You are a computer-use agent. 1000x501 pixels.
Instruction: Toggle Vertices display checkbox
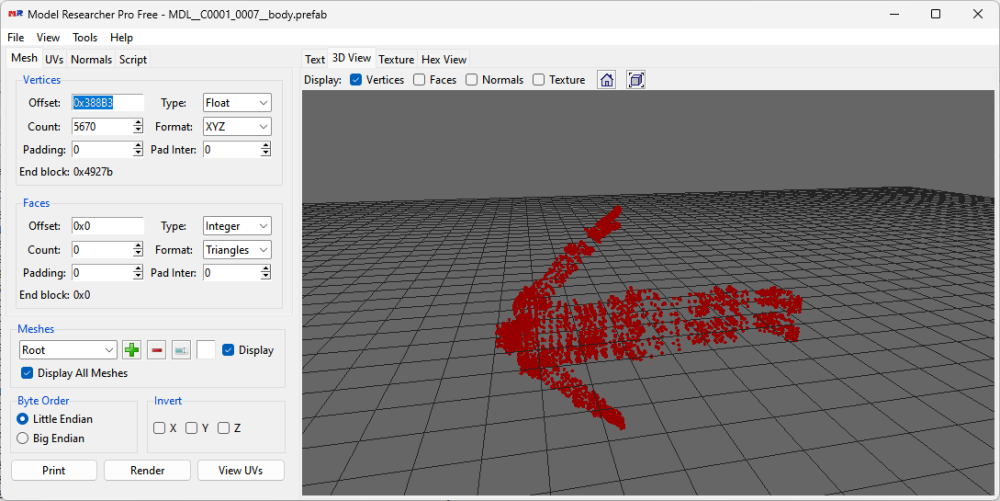click(x=356, y=80)
